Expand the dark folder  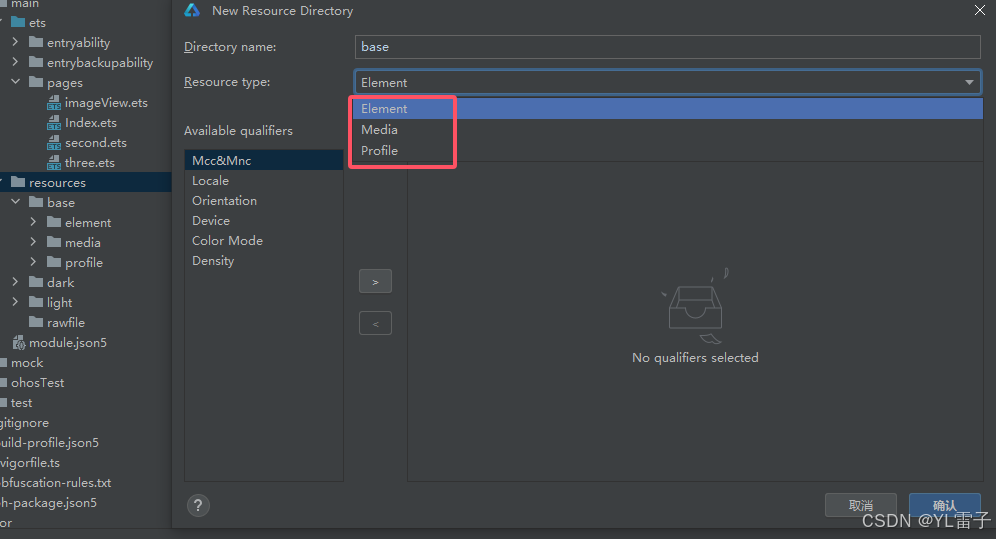pos(15,282)
